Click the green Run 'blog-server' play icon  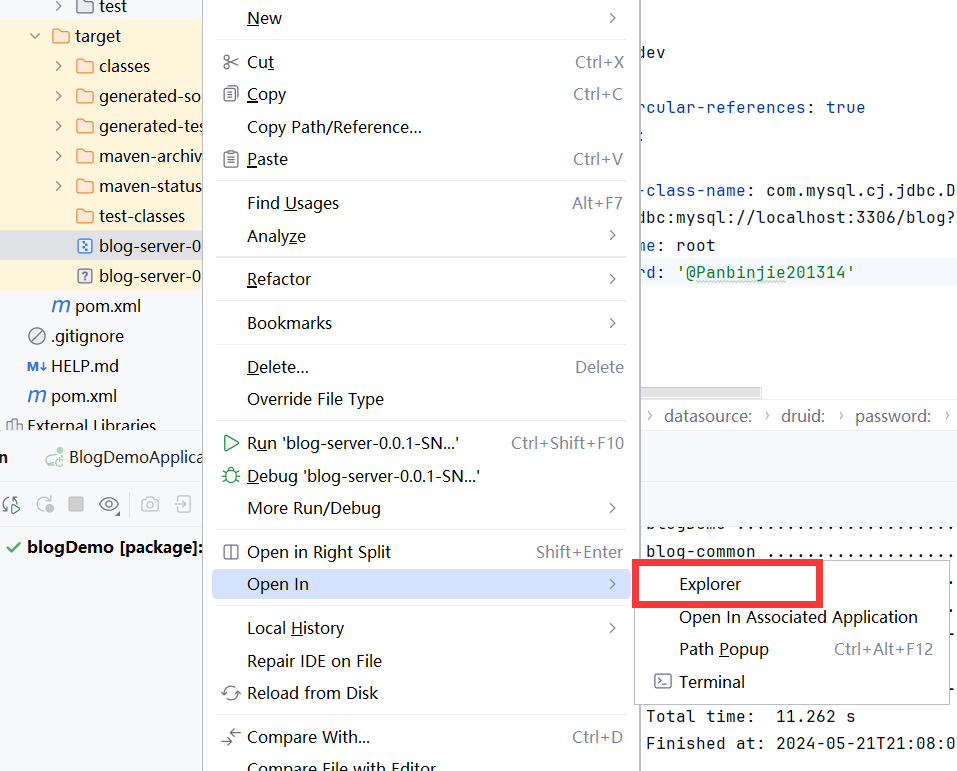coord(231,443)
